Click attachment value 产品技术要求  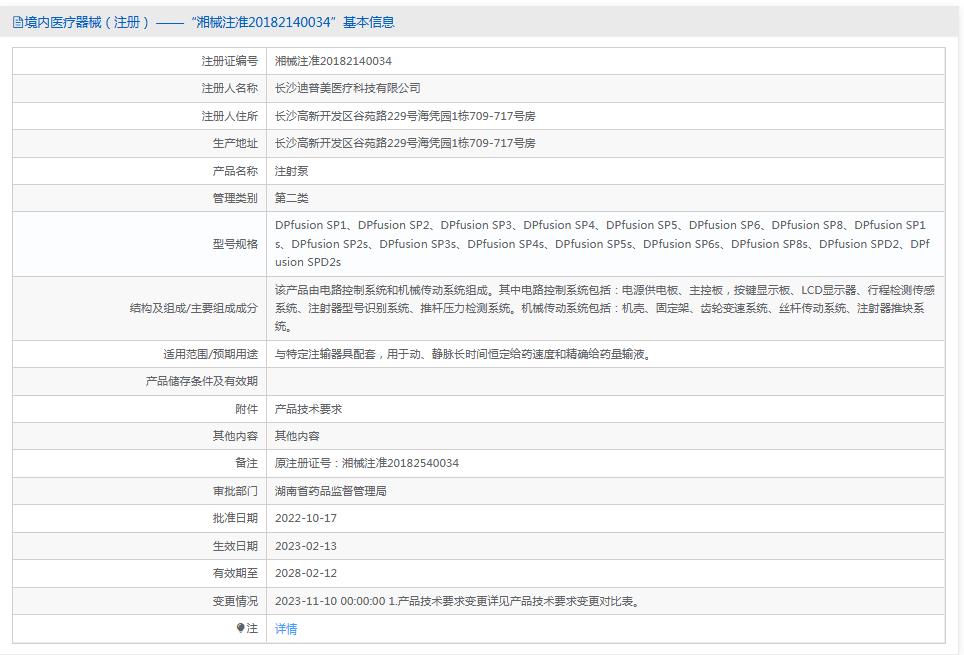coord(308,409)
